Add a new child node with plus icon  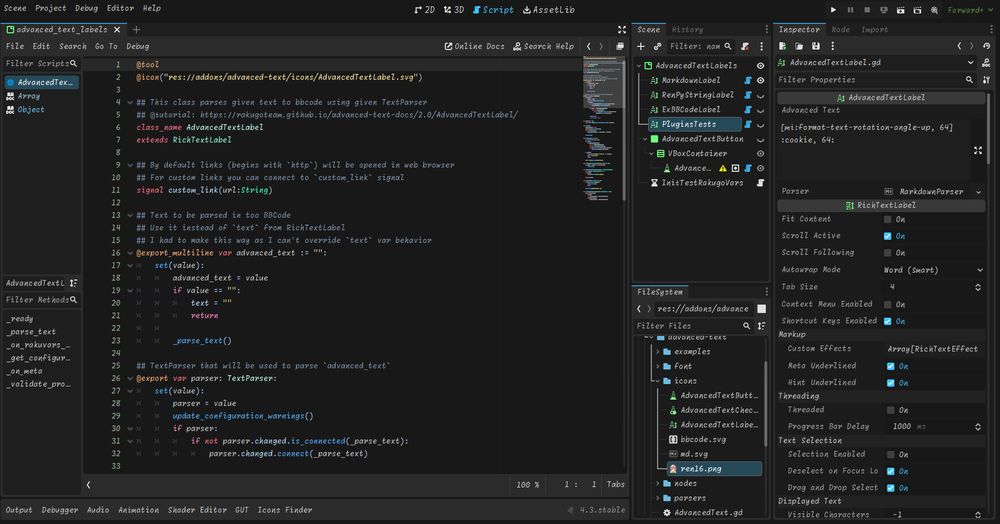(x=641, y=46)
